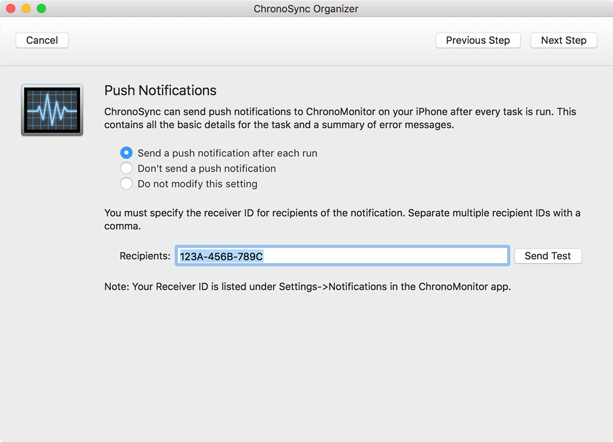This screenshot has width=613, height=442.
Task: Send a test push notification
Action: [548, 256]
